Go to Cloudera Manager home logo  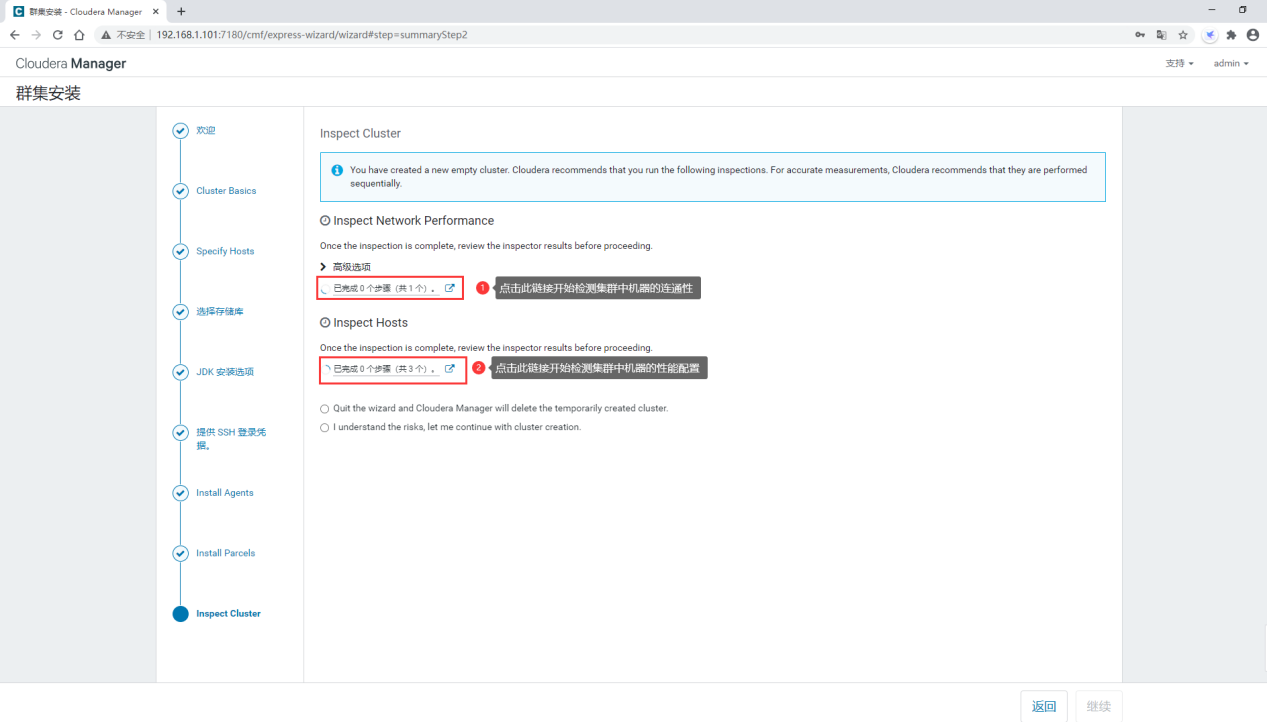tap(71, 63)
